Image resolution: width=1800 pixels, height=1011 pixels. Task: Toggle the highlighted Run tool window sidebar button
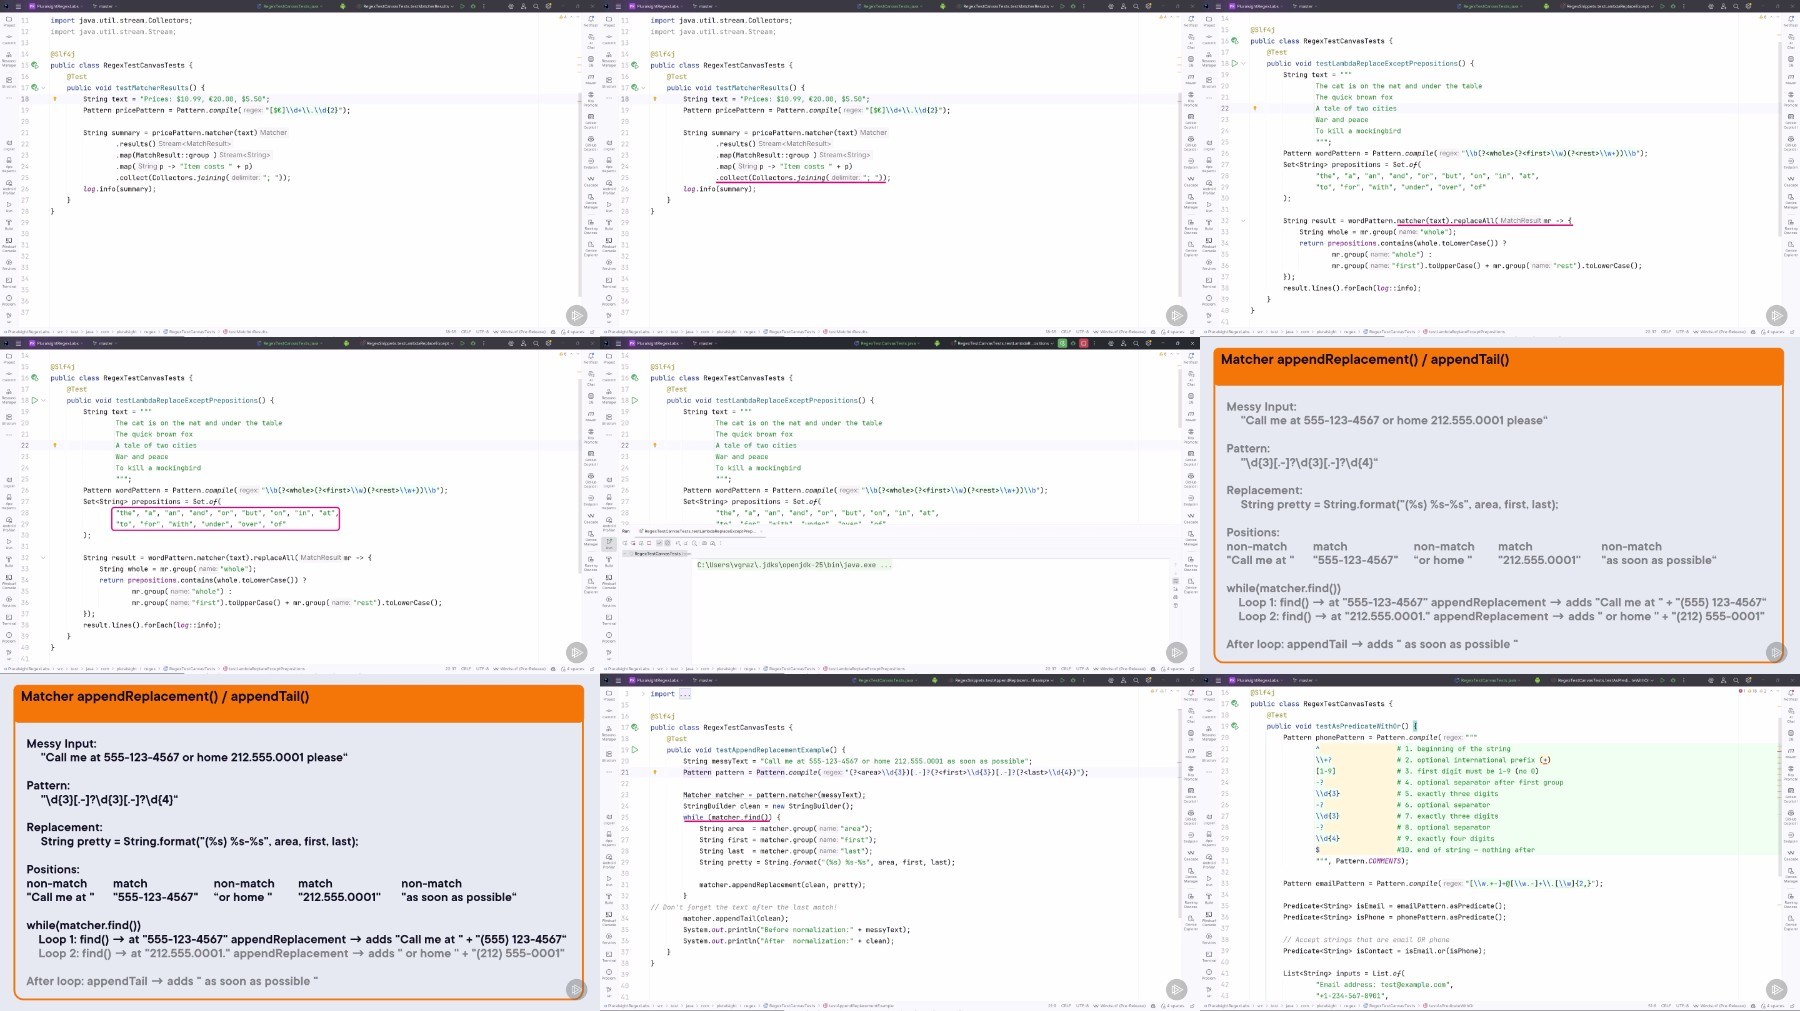(609, 543)
